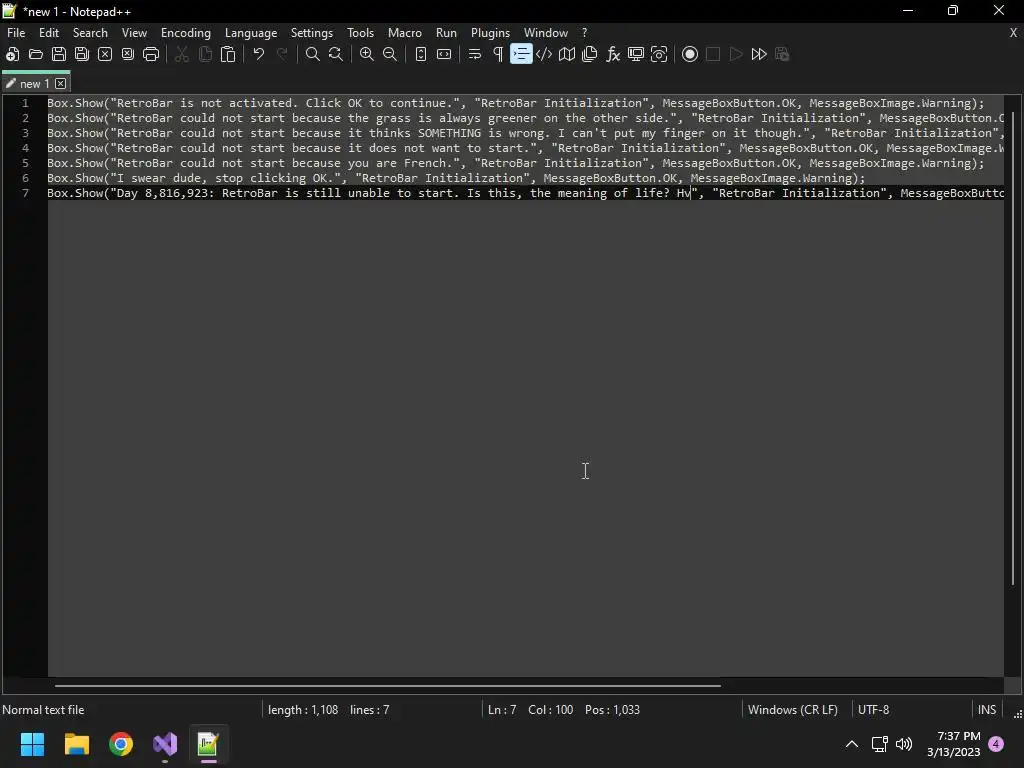Open the Edit menu
This screenshot has width=1024, height=768.
pos(49,33)
